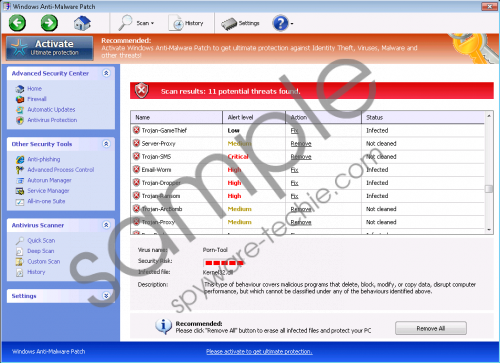Click the blue info Recommended icon

(x=163, y=326)
